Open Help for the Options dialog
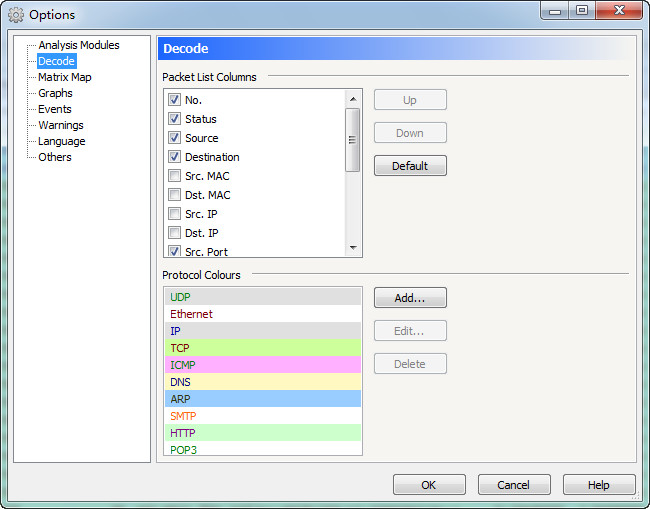The height and width of the screenshot is (509, 650). click(598, 485)
